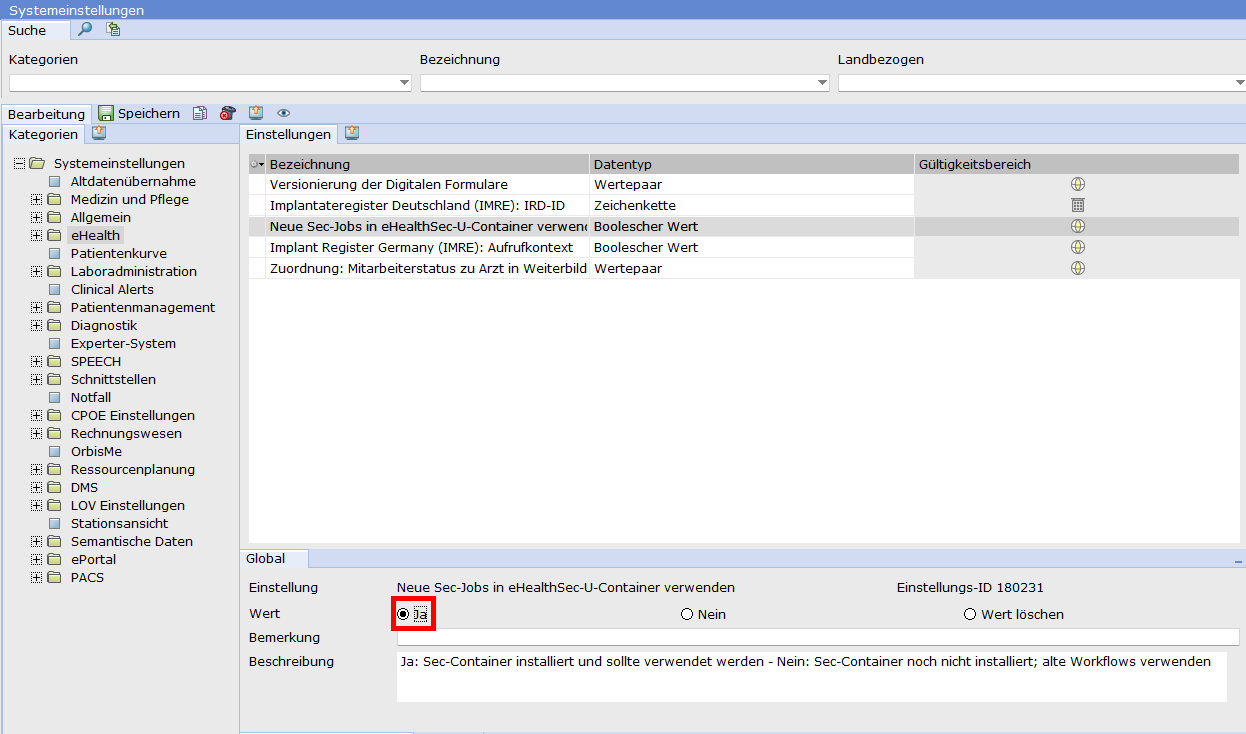
Task: Click globe icon in Versionierung row
Action: click(1077, 184)
